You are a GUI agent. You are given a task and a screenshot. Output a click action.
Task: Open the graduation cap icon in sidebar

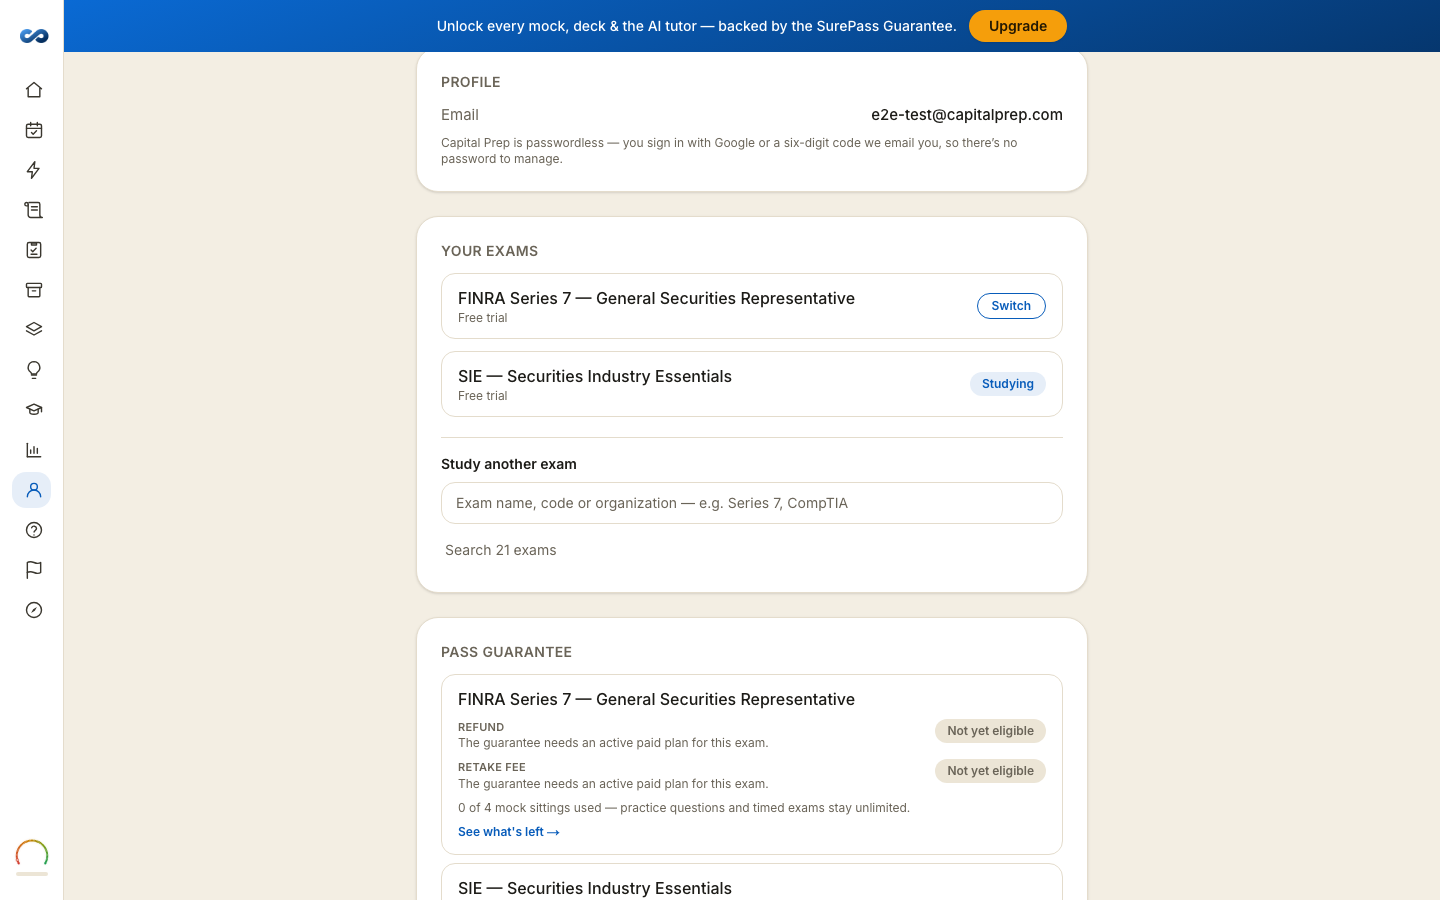coord(34,410)
